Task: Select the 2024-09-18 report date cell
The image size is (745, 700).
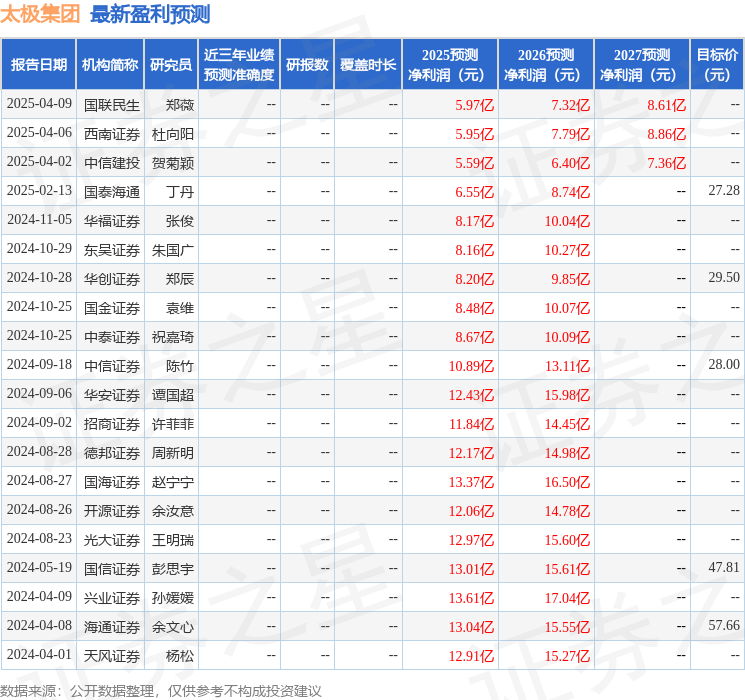Action: point(39,365)
